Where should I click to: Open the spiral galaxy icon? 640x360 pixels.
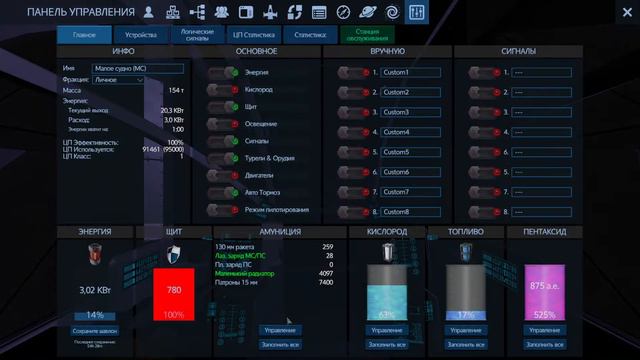[x=392, y=12]
